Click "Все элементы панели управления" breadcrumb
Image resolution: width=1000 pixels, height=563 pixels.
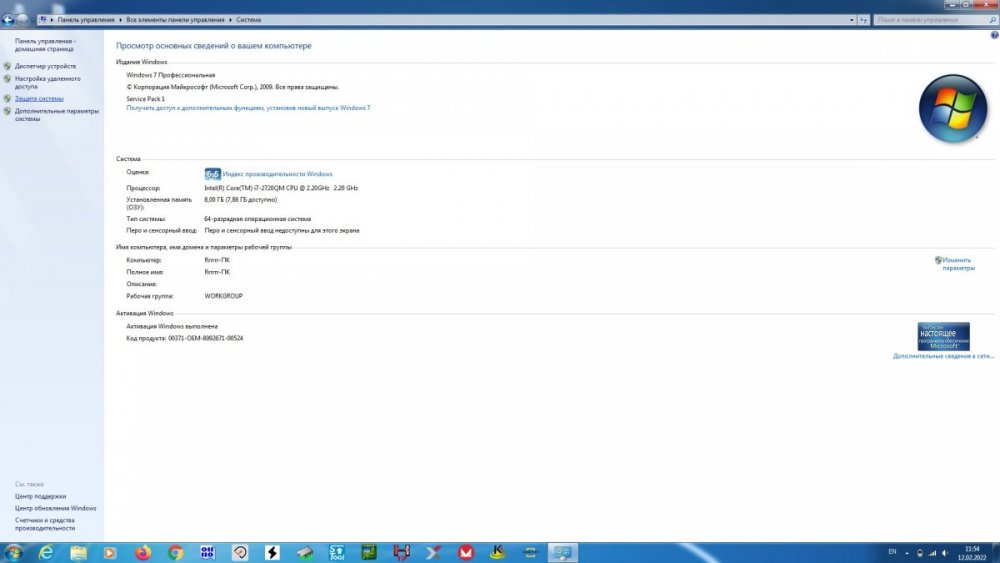pos(175,20)
